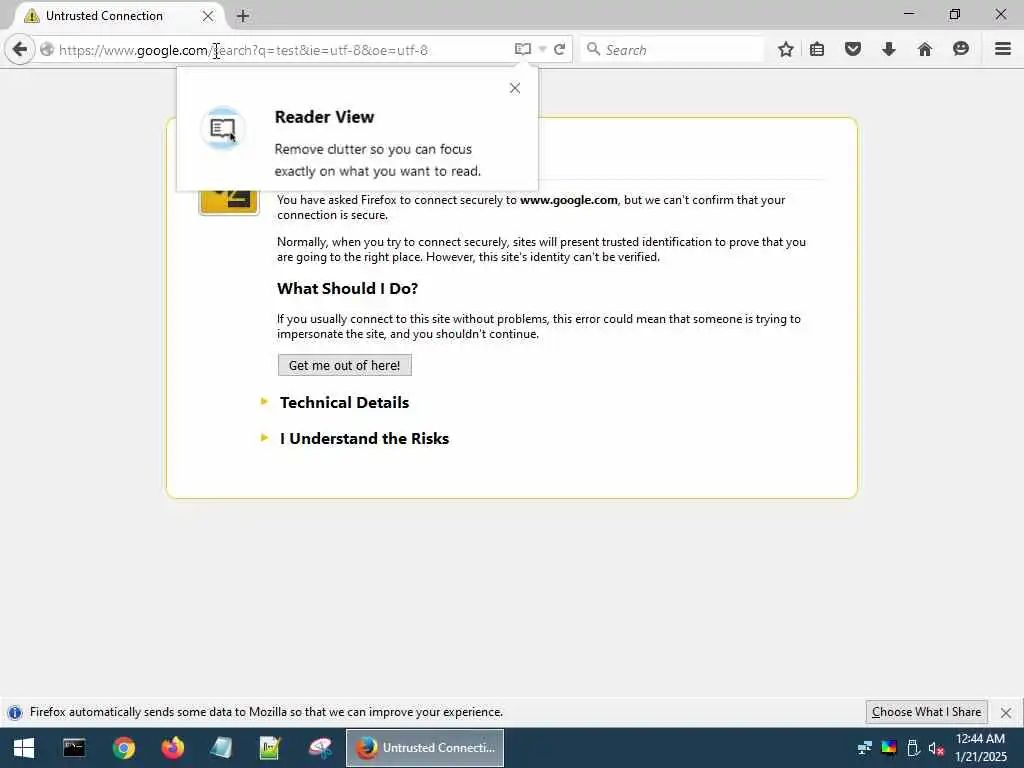Go to the Firefox home page
Image resolution: width=1024 pixels, height=768 pixels.
[x=925, y=50]
